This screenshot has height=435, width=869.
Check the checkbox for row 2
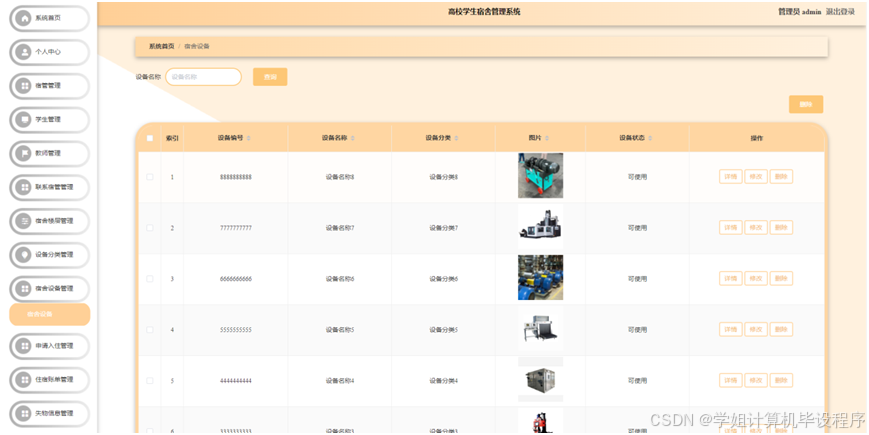pyautogui.click(x=150, y=228)
